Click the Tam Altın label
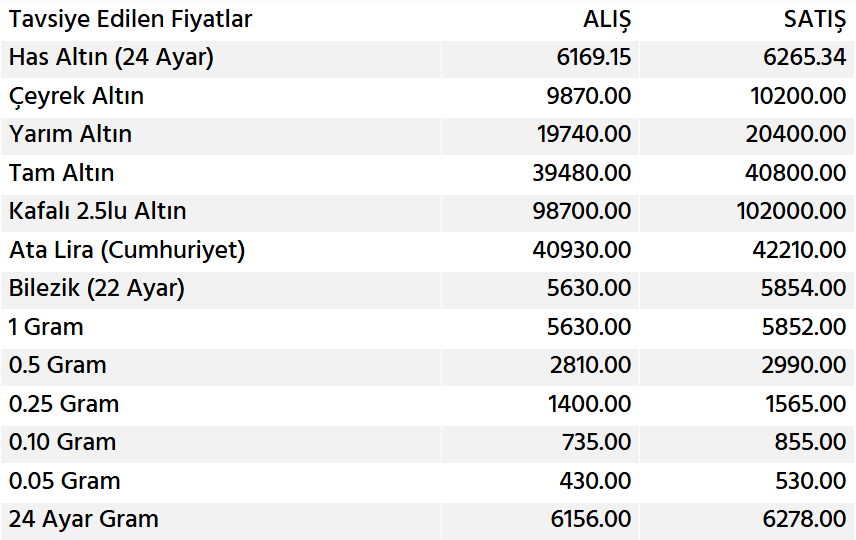Image resolution: width=856 pixels, height=540 pixels. (x=61, y=173)
